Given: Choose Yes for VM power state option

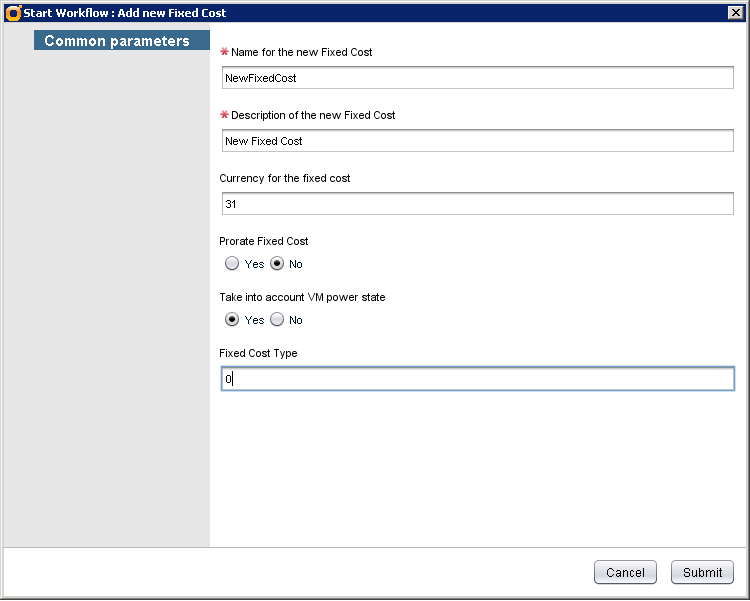Looking at the screenshot, I should coord(232,320).
